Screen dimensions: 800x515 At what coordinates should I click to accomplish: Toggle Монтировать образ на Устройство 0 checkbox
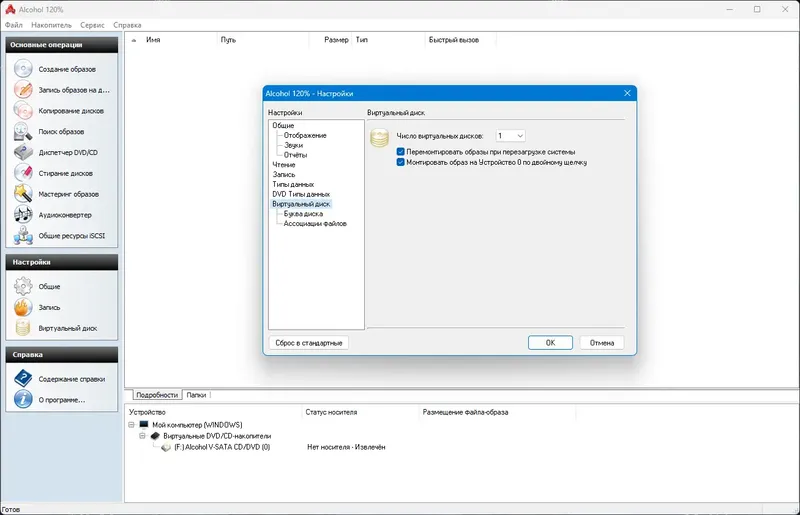401,162
